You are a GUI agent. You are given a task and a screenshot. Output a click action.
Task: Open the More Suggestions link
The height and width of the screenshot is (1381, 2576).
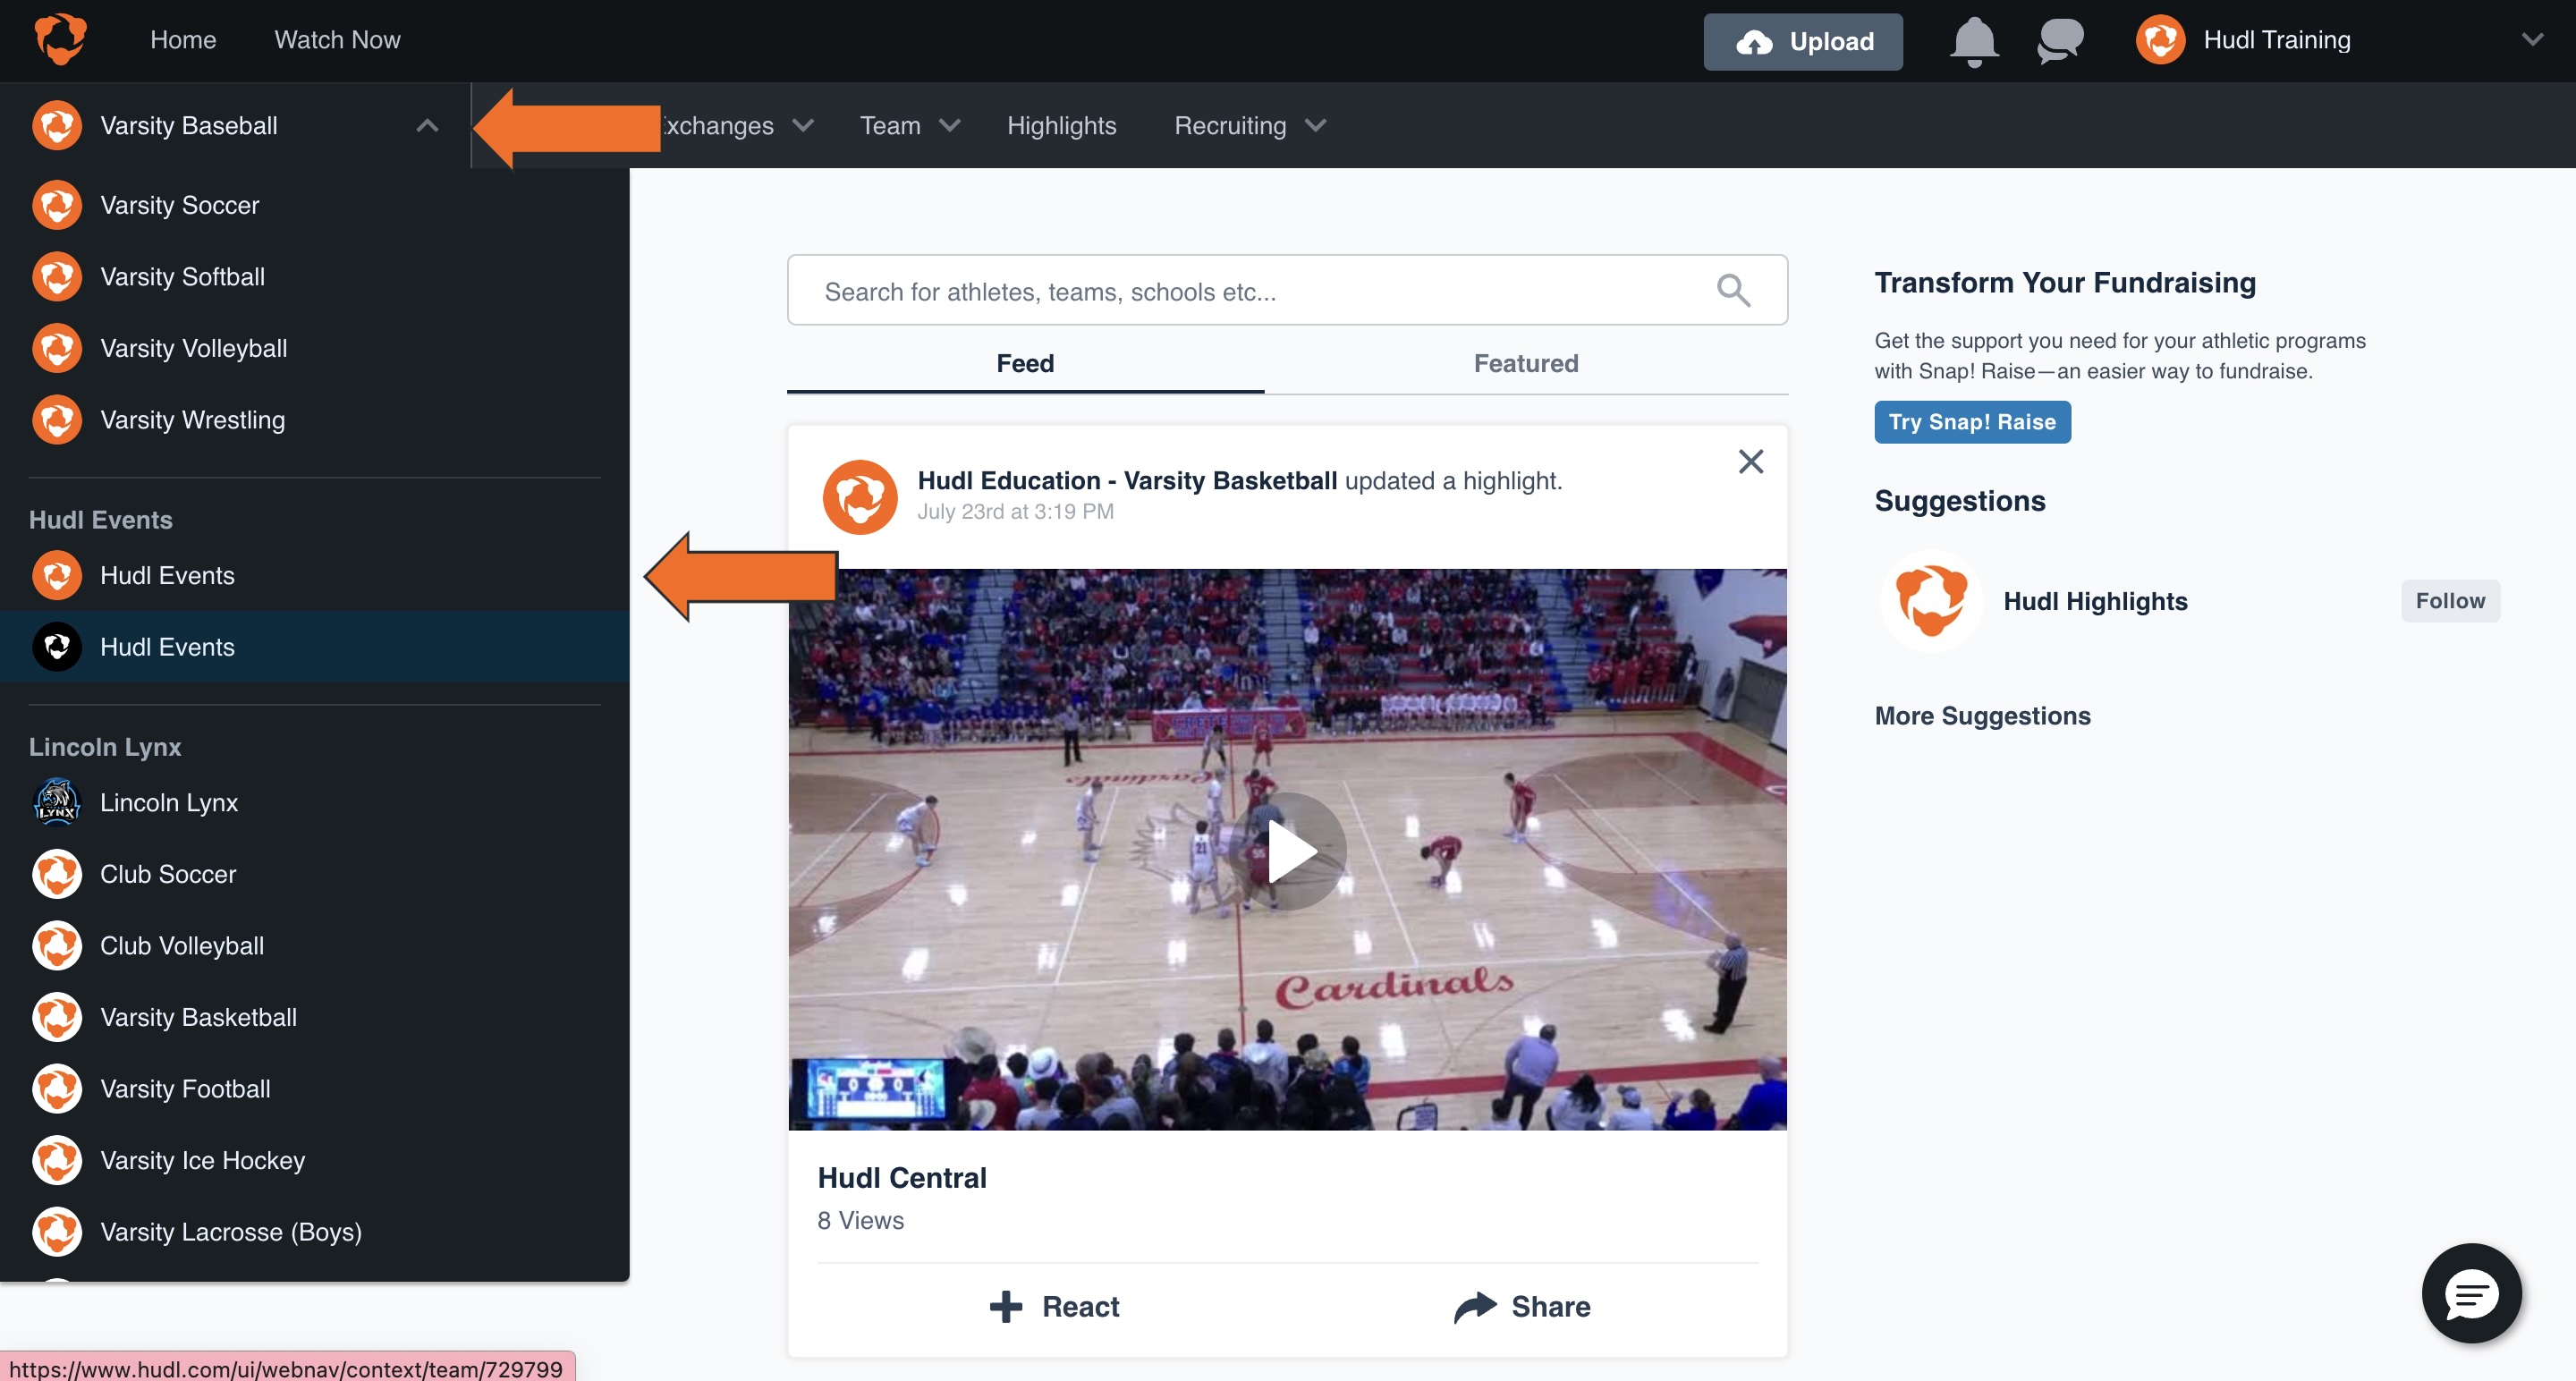pyautogui.click(x=1982, y=716)
